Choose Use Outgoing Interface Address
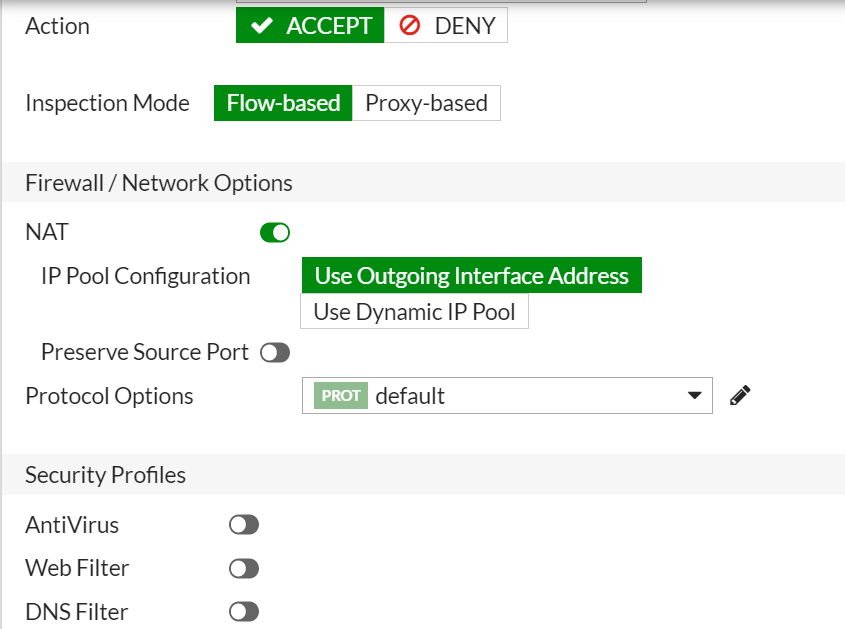Viewport: 845px width, 629px height. [472, 275]
